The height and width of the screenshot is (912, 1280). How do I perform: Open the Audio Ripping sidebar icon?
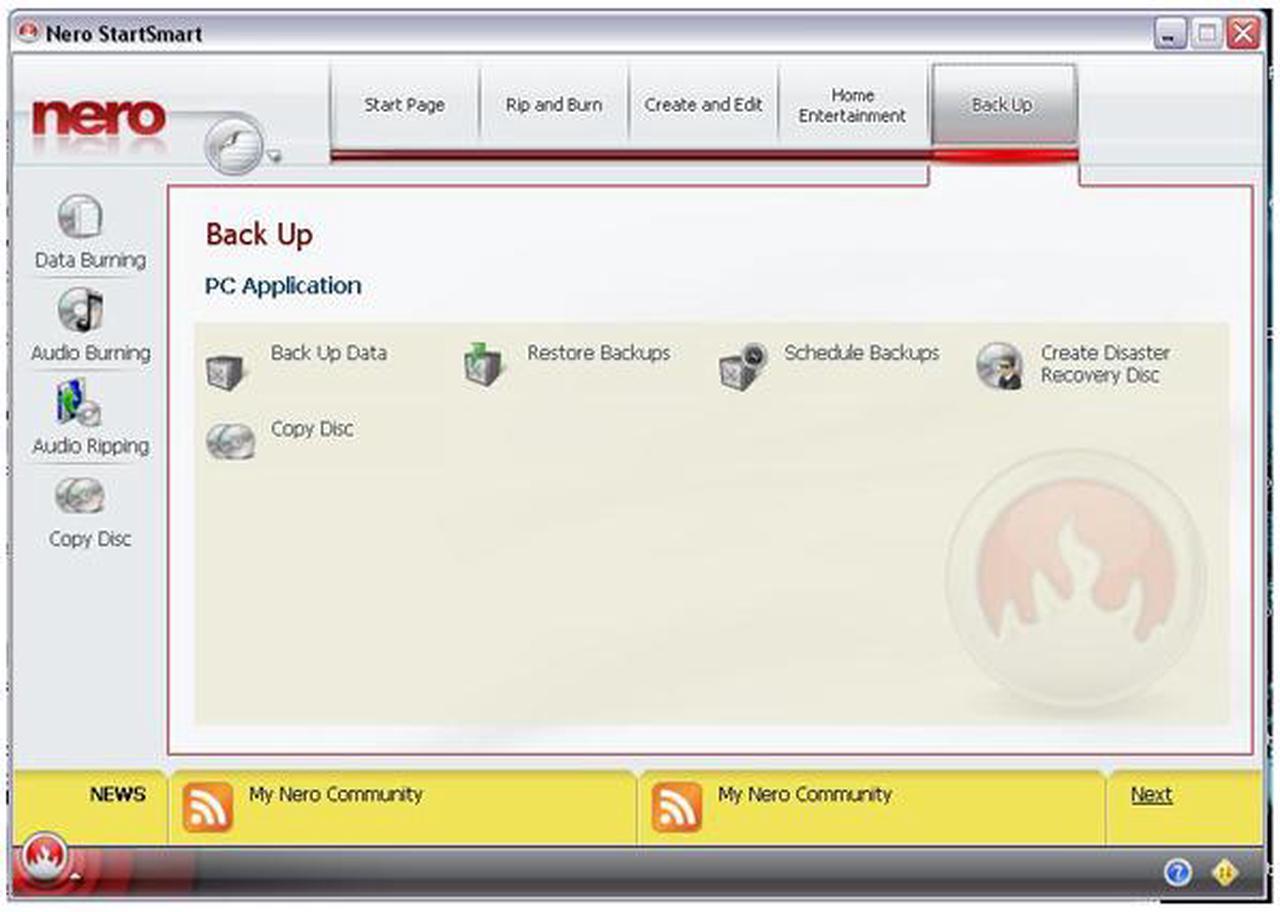tap(80, 404)
